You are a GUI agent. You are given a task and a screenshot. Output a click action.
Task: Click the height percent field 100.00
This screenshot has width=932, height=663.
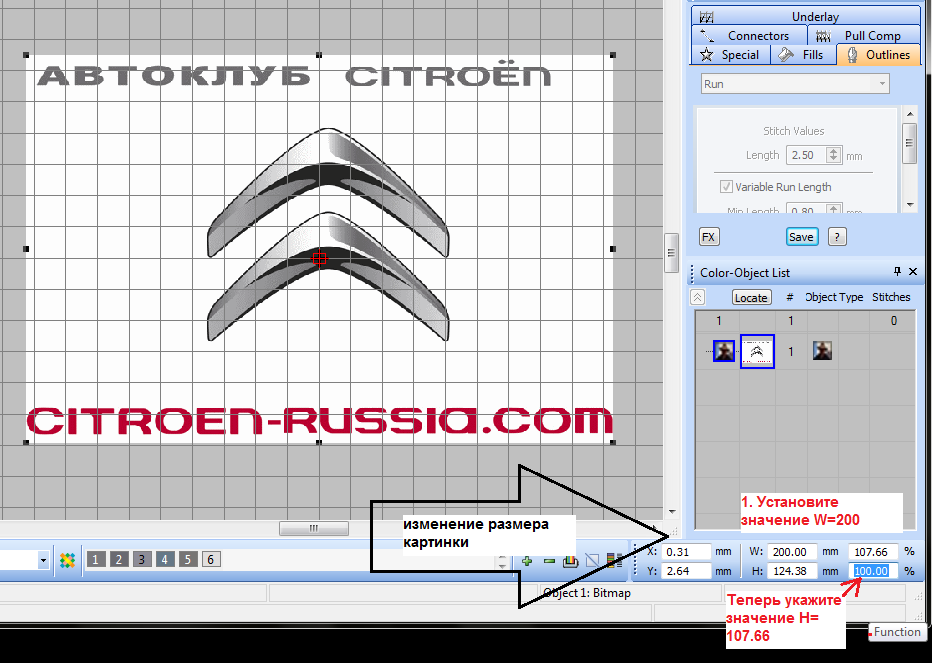tap(872, 571)
